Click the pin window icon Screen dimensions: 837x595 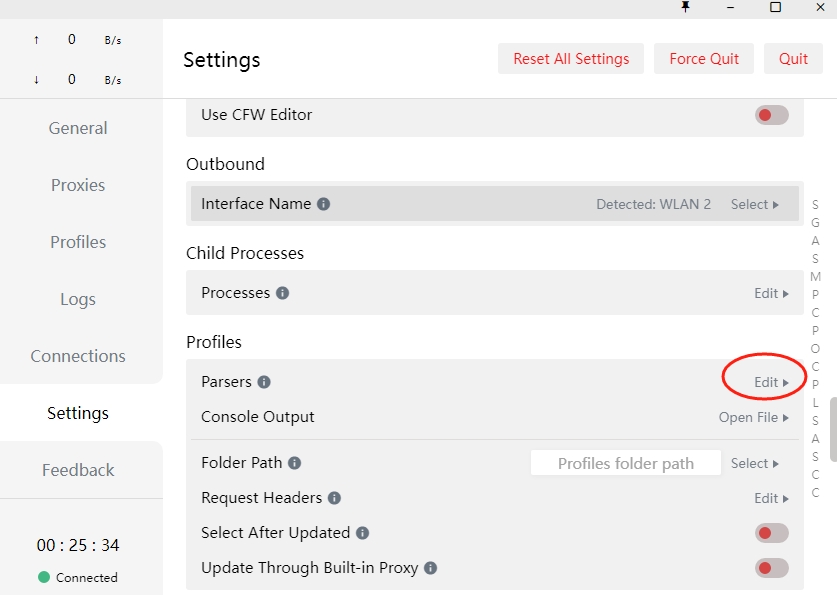coord(685,7)
